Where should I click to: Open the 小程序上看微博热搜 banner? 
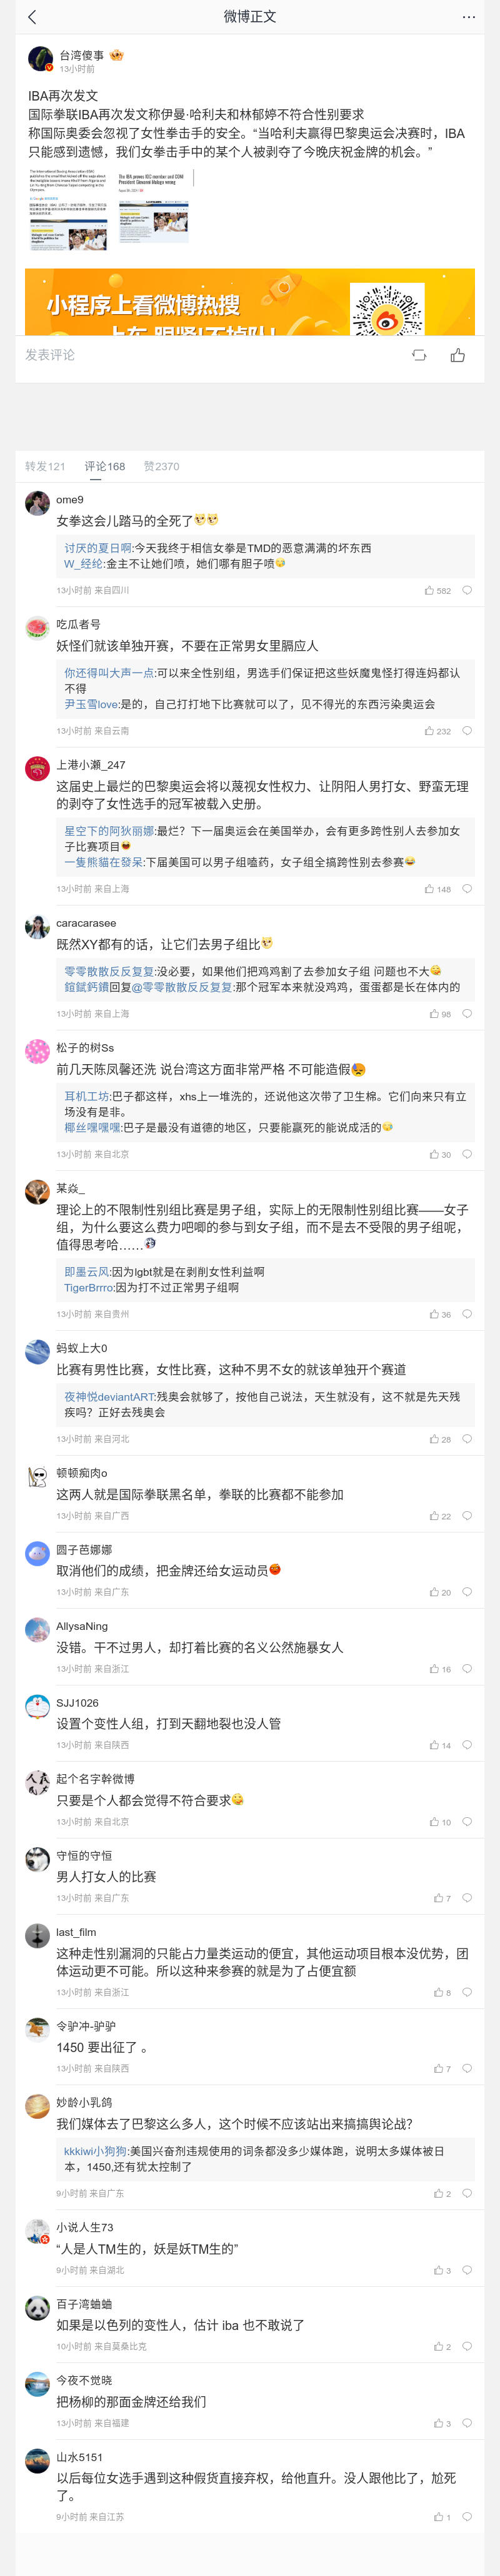point(250,301)
